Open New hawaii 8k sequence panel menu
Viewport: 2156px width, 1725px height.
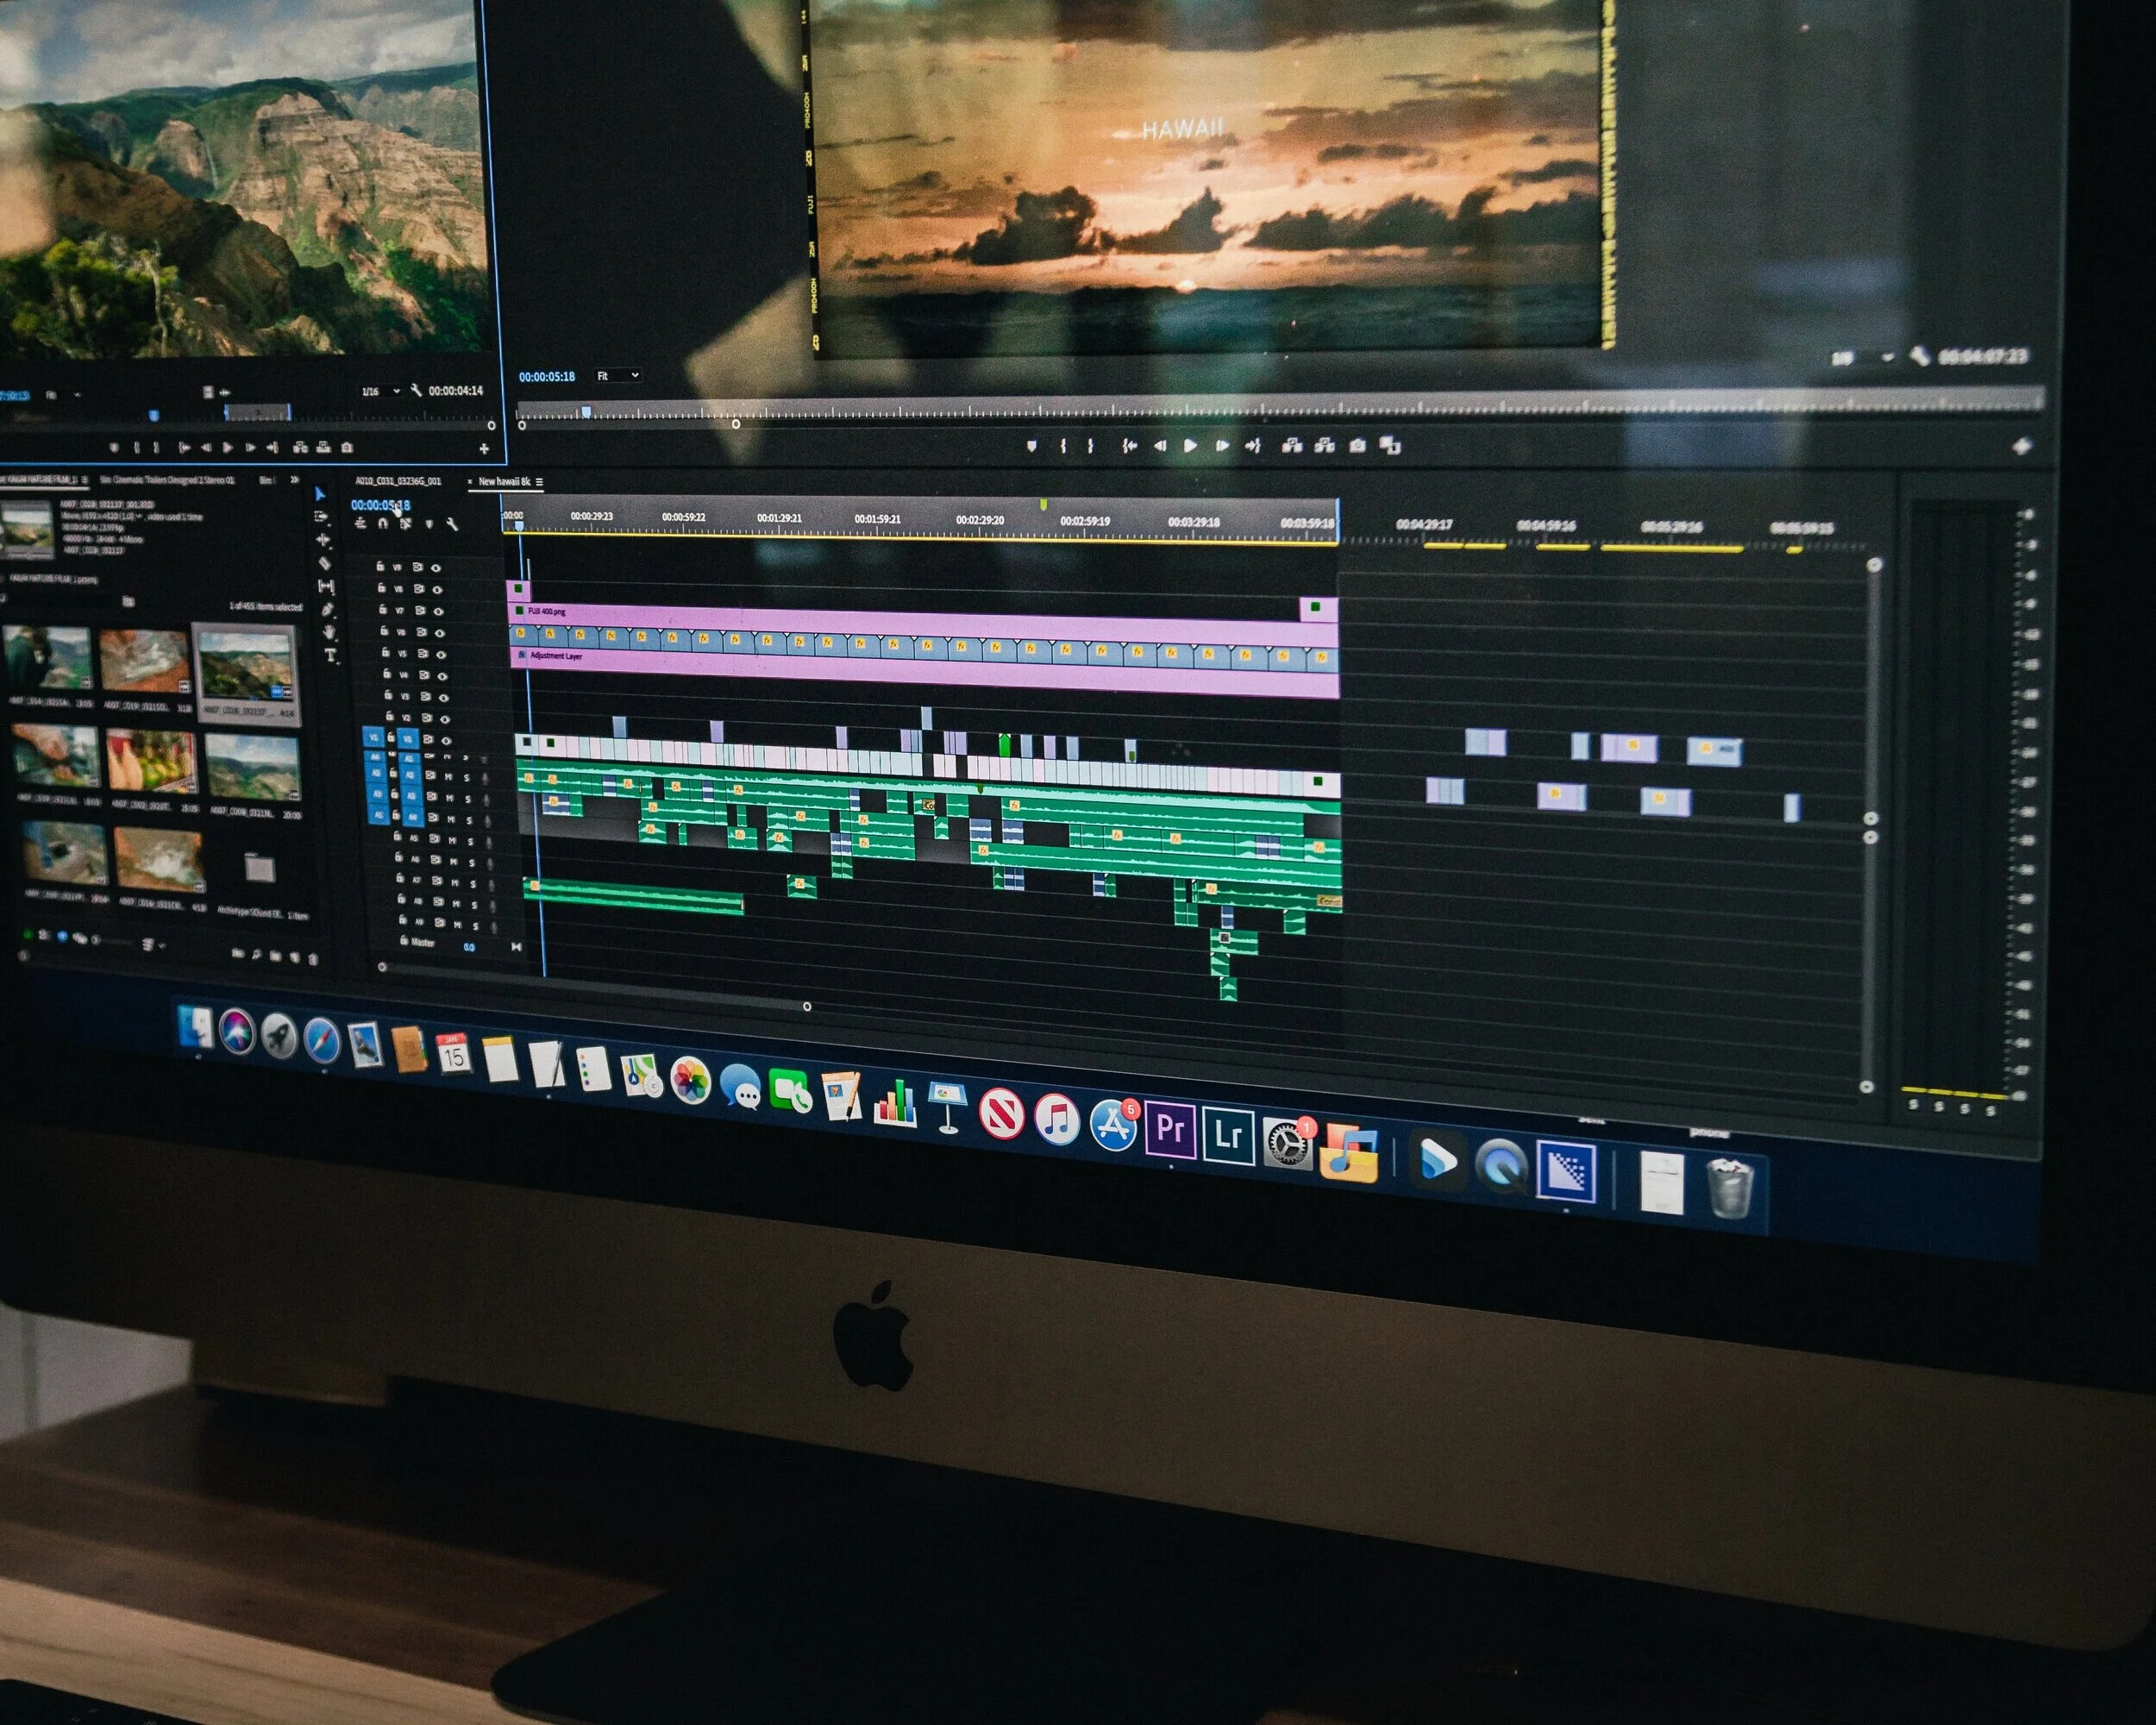[539, 482]
